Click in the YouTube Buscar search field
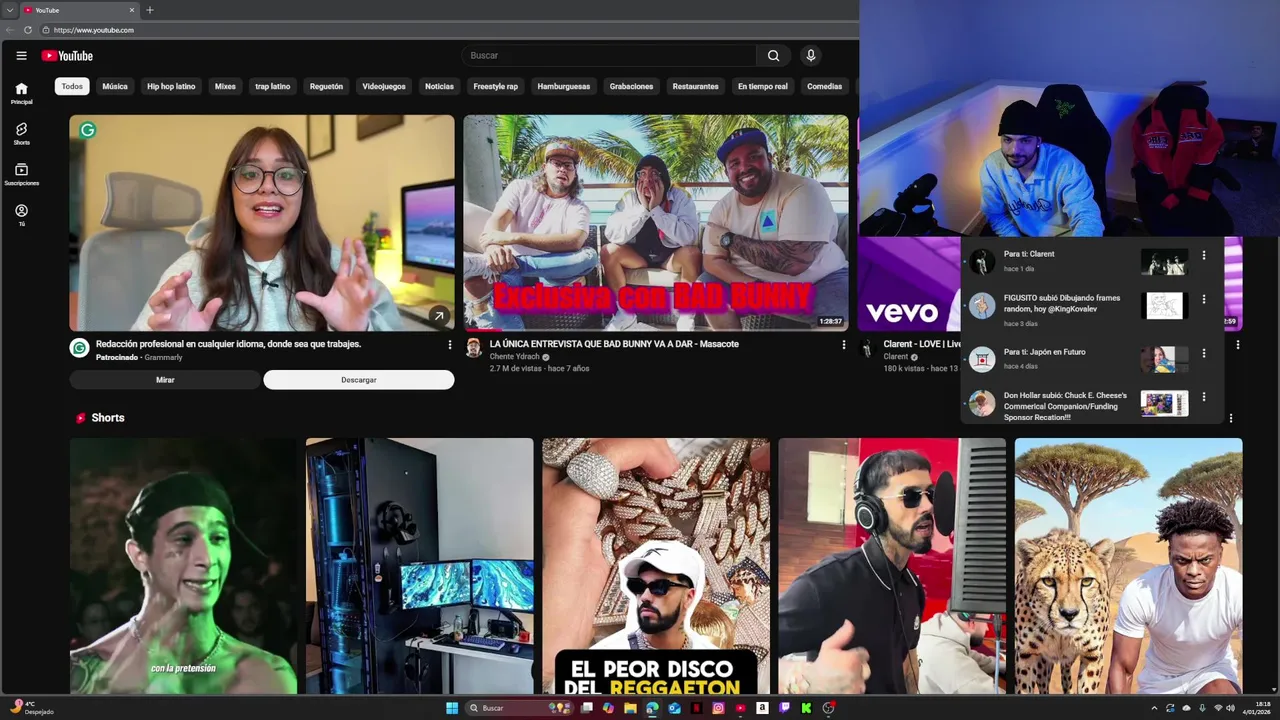The image size is (1280, 720). pos(610,56)
